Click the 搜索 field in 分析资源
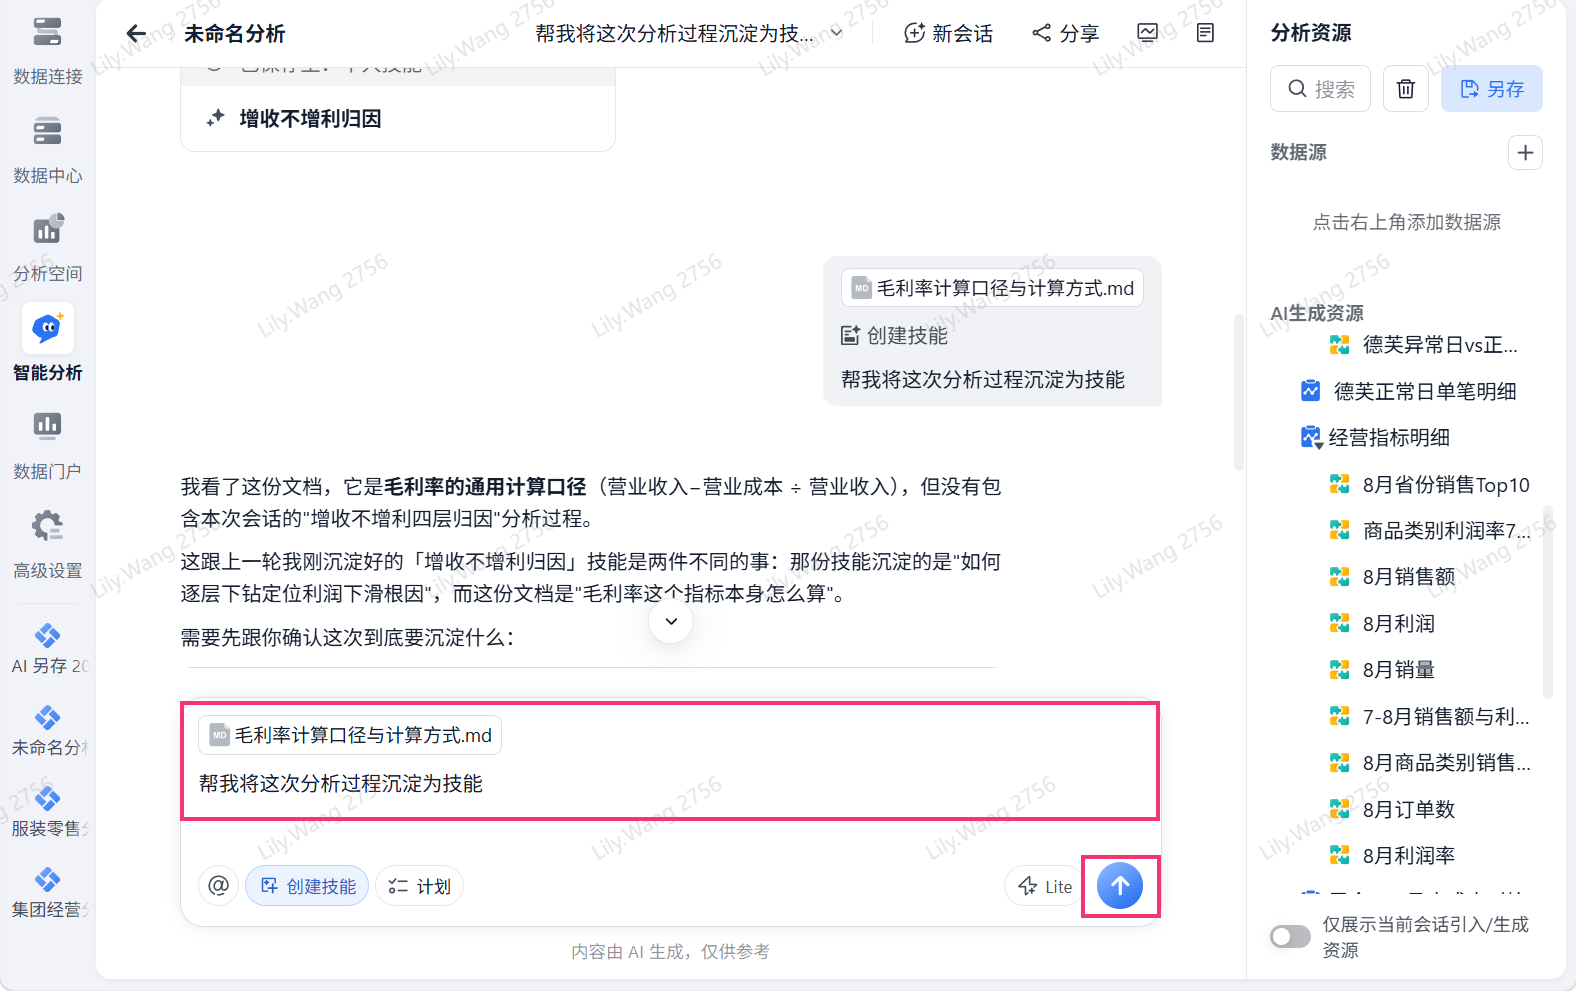 pyautogui.click(x=1321, y=89)
